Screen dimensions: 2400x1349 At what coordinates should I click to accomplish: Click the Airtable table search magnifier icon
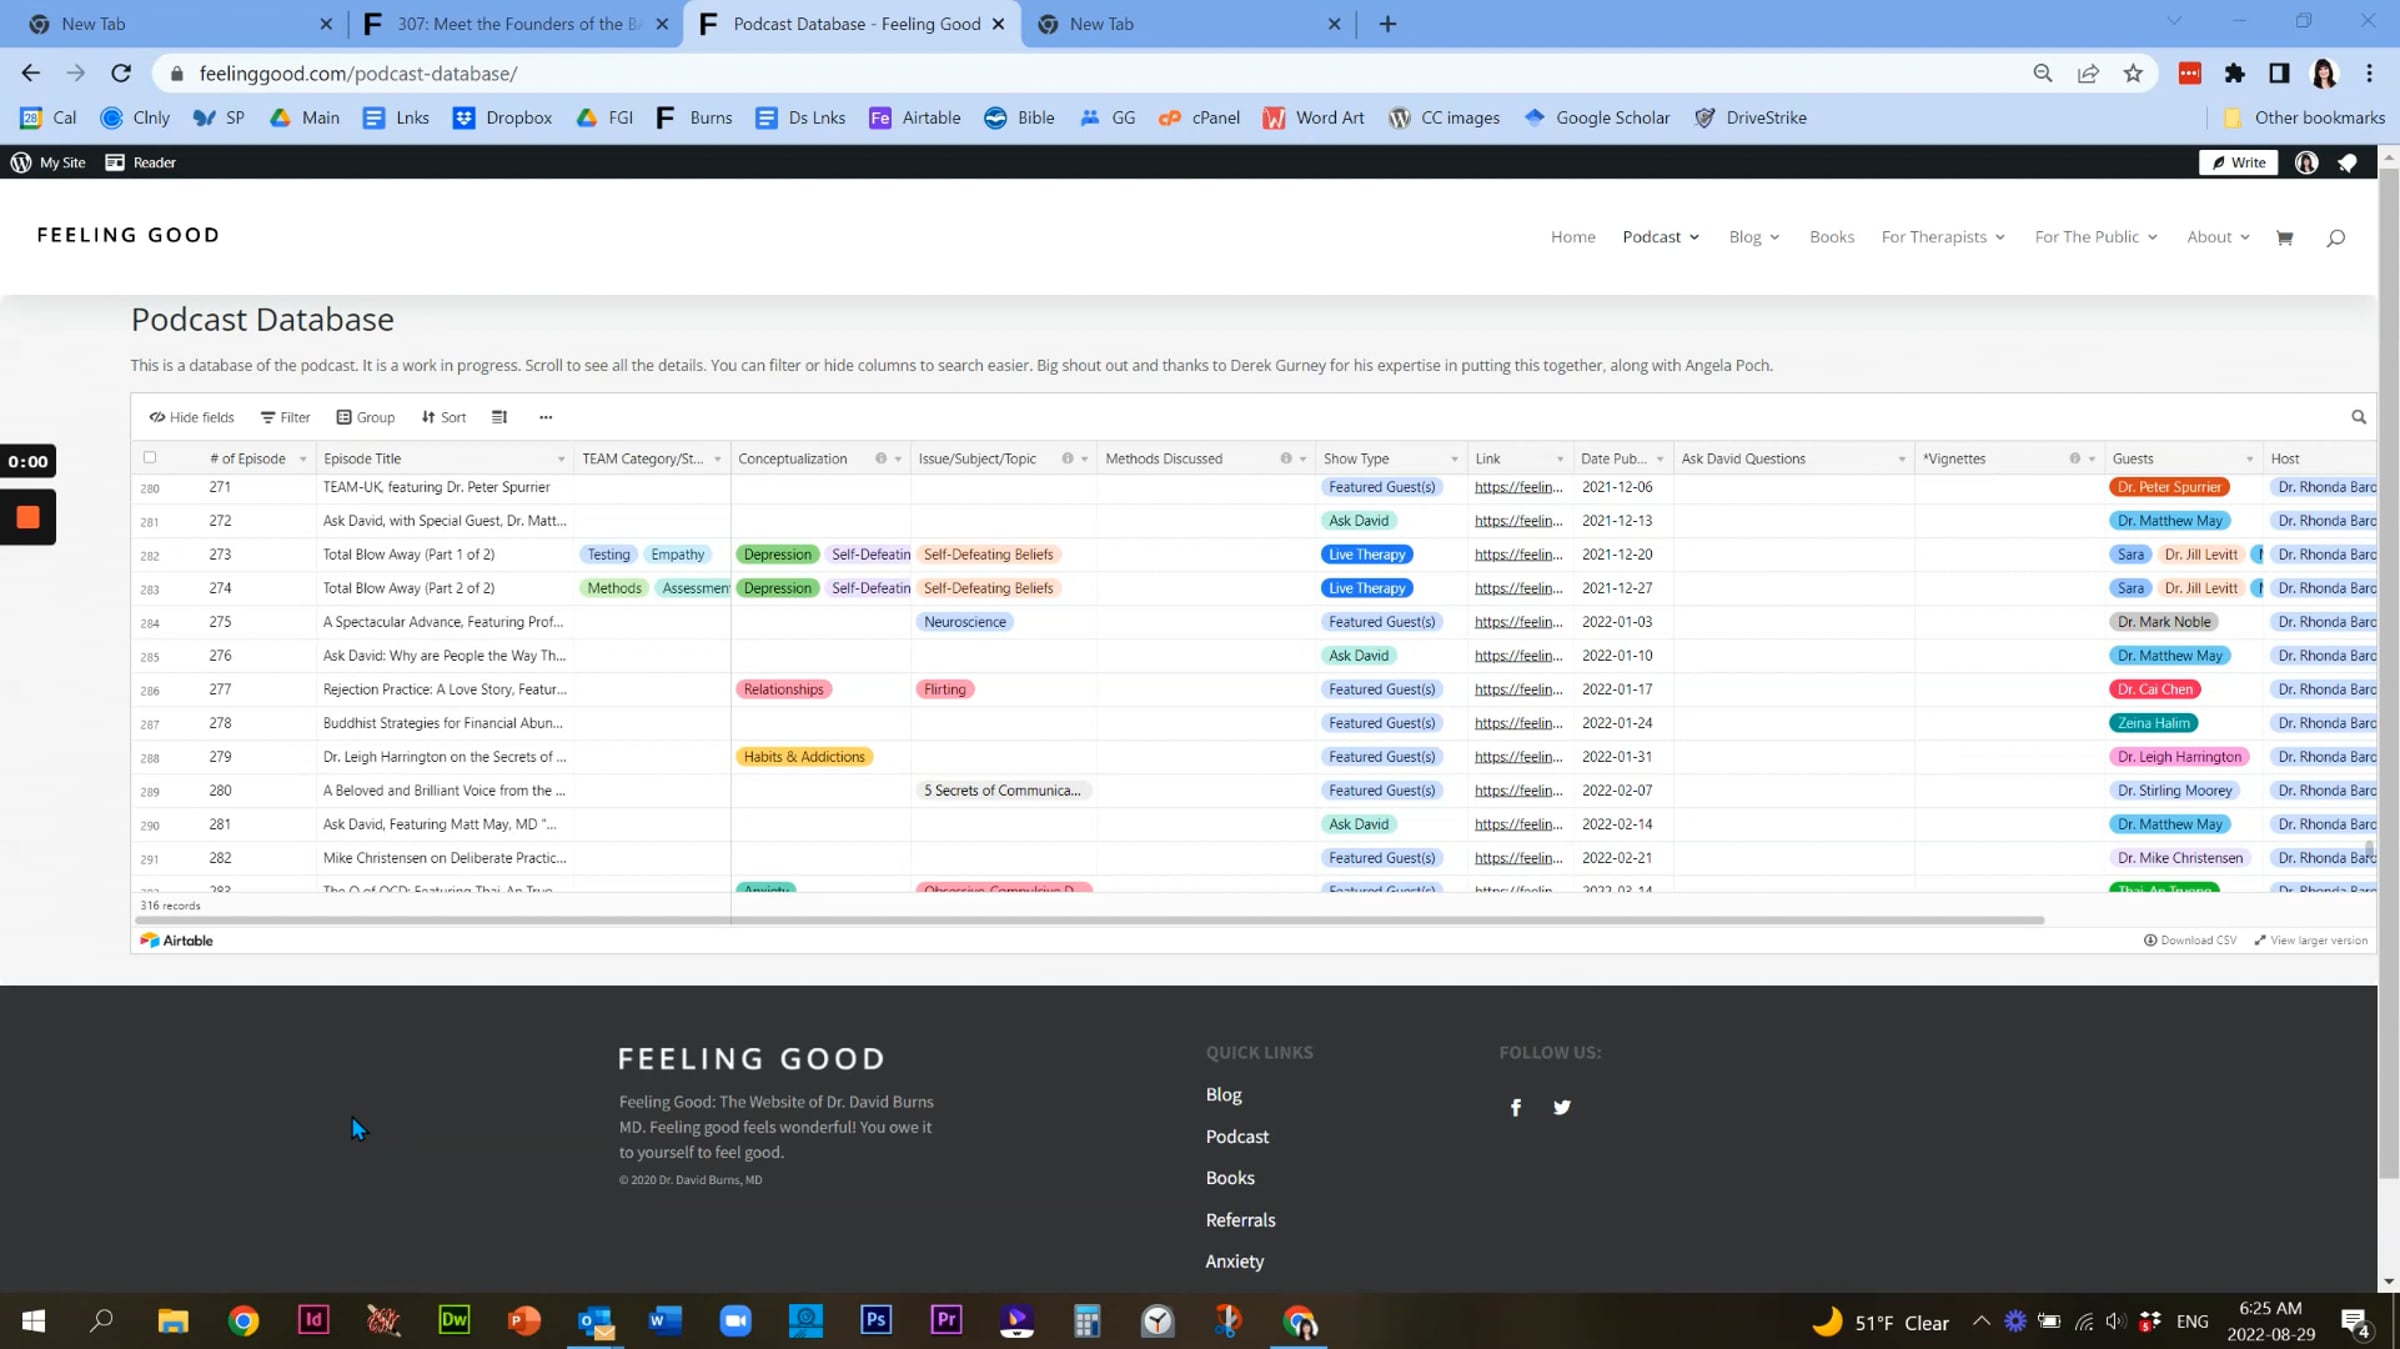(x=2358, y=417)
